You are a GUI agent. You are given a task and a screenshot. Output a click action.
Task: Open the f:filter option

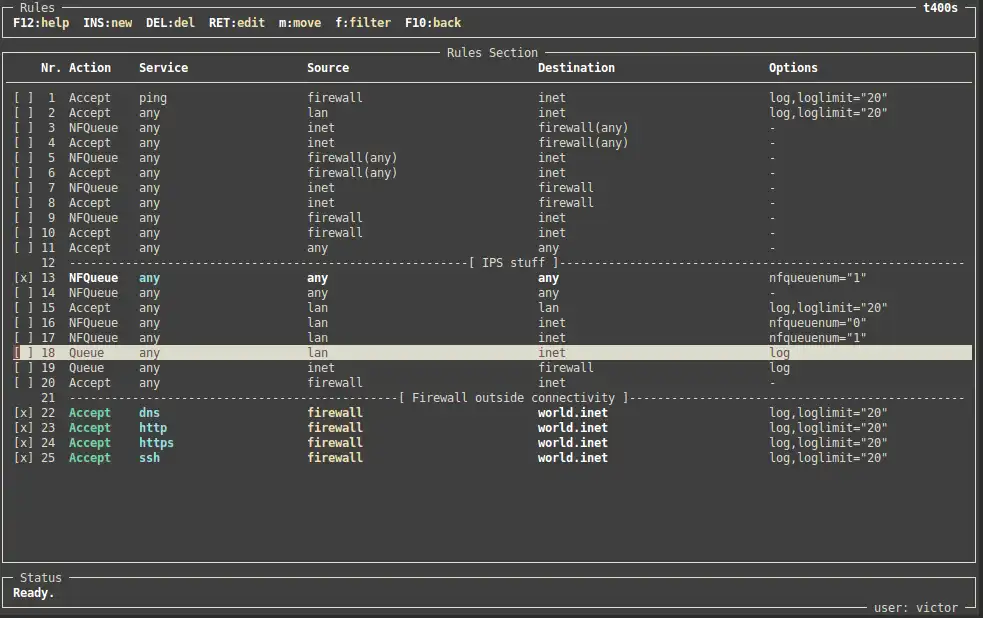363,22
